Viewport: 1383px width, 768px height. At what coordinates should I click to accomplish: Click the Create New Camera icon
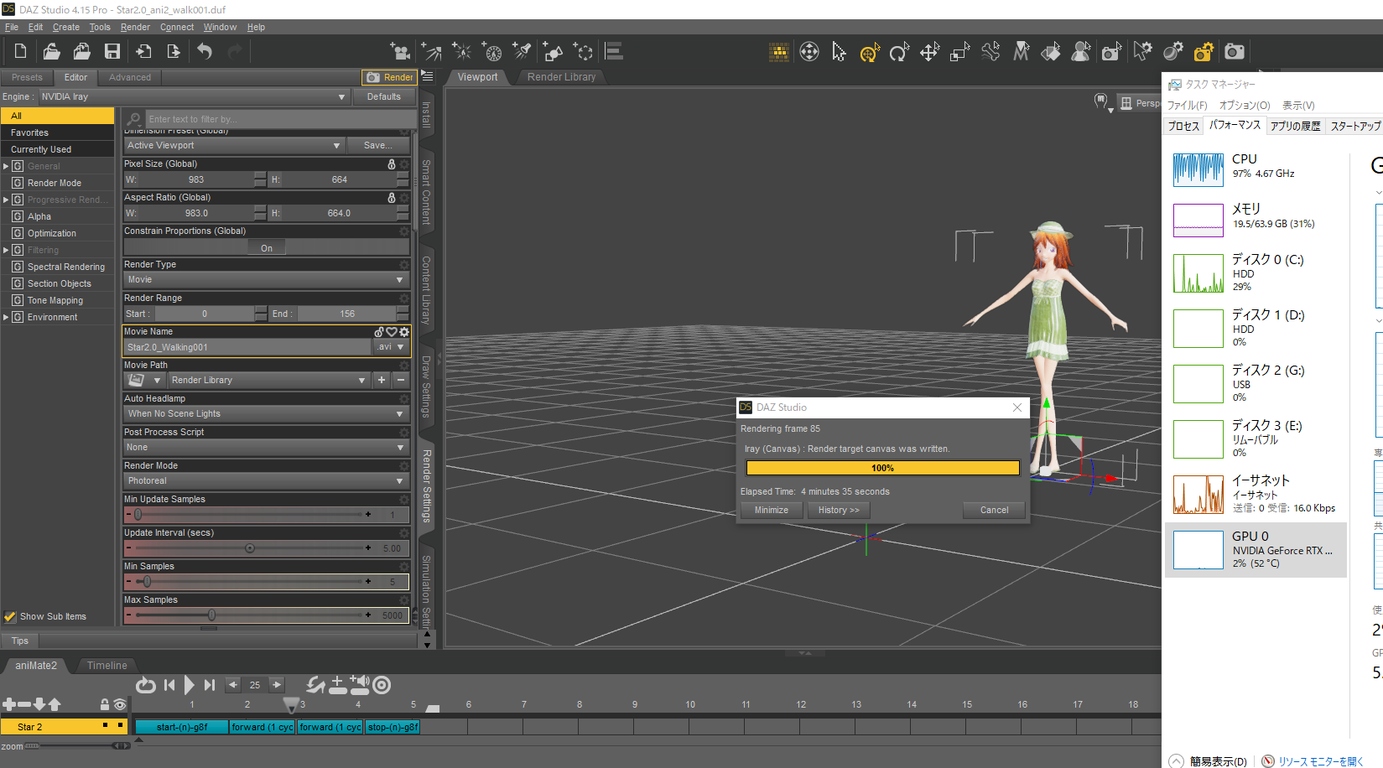click(x=399, y=52)
